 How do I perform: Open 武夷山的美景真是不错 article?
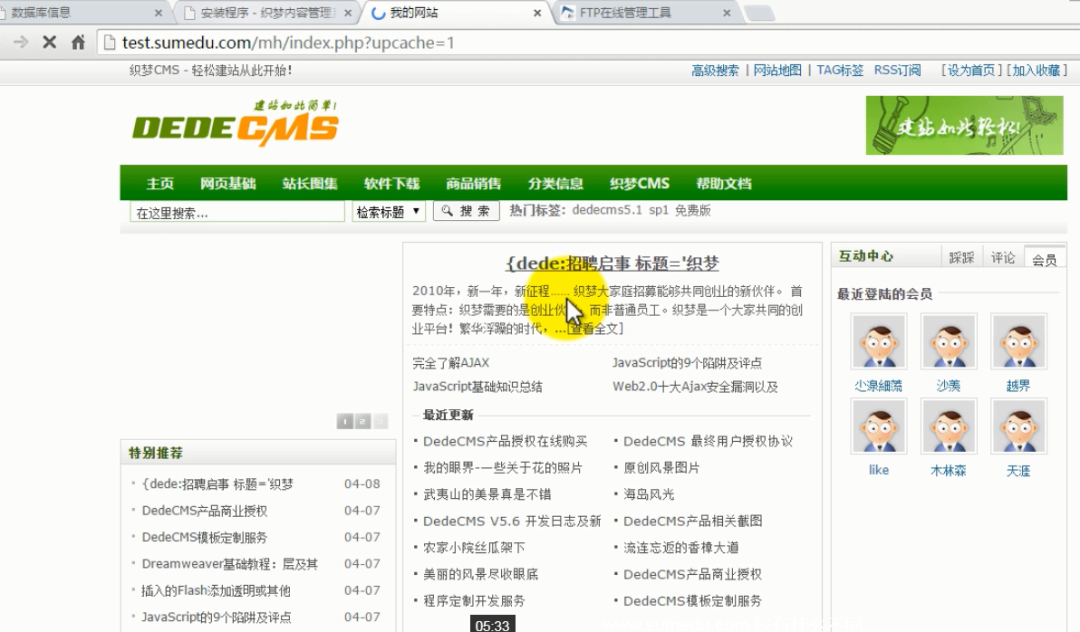[487, 494]
